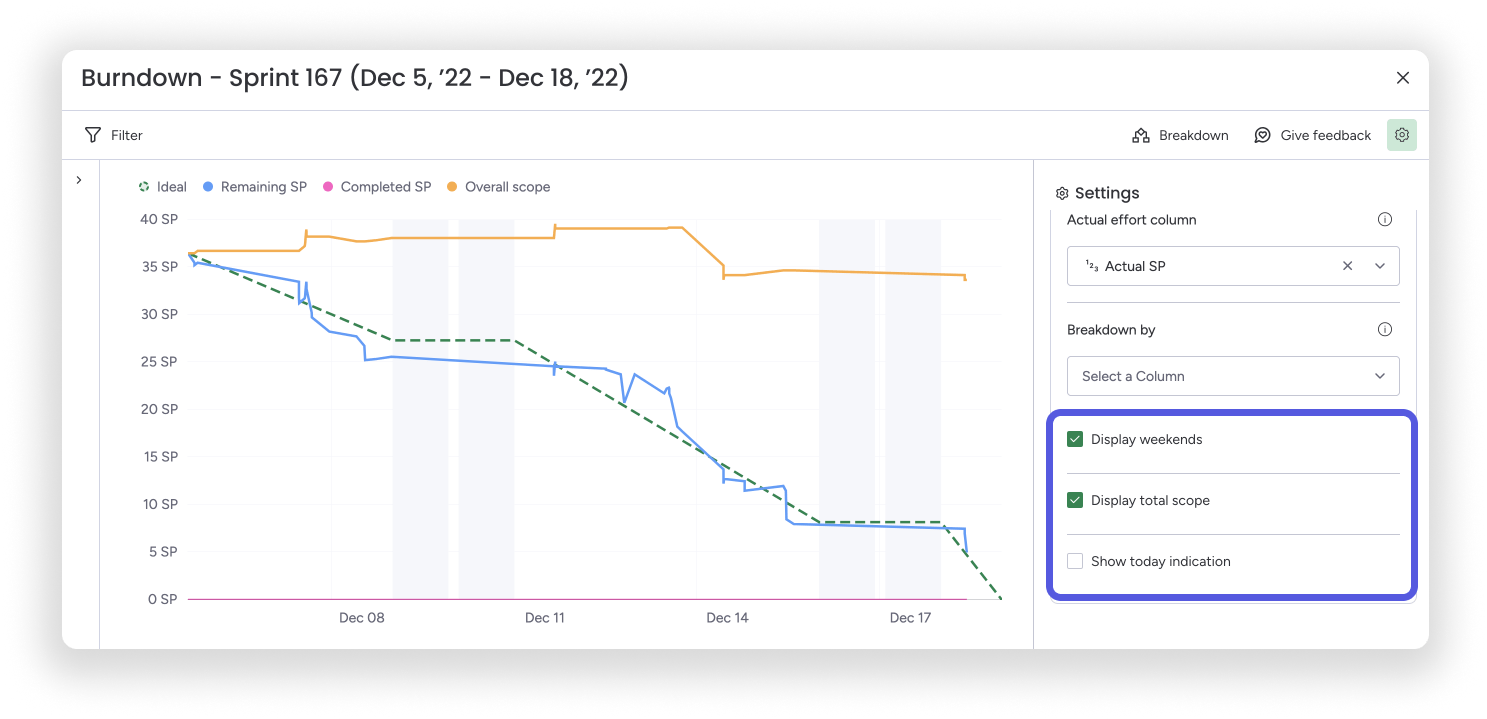
Task: Uncheck the Display weekends checkbox
Action: tap(1075, 438)
